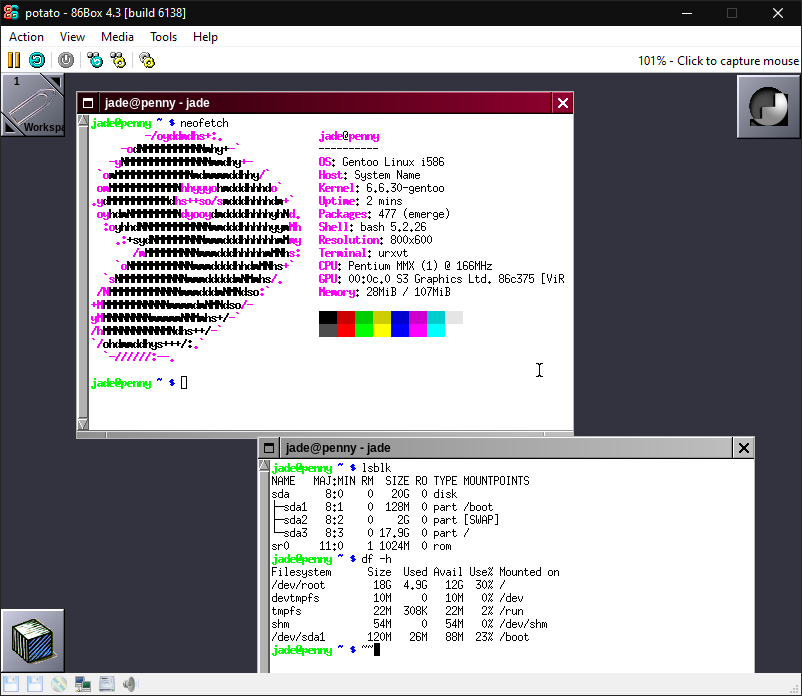802x696 pixels.
Task: Open the Action menu
Action: coord(26,37)
